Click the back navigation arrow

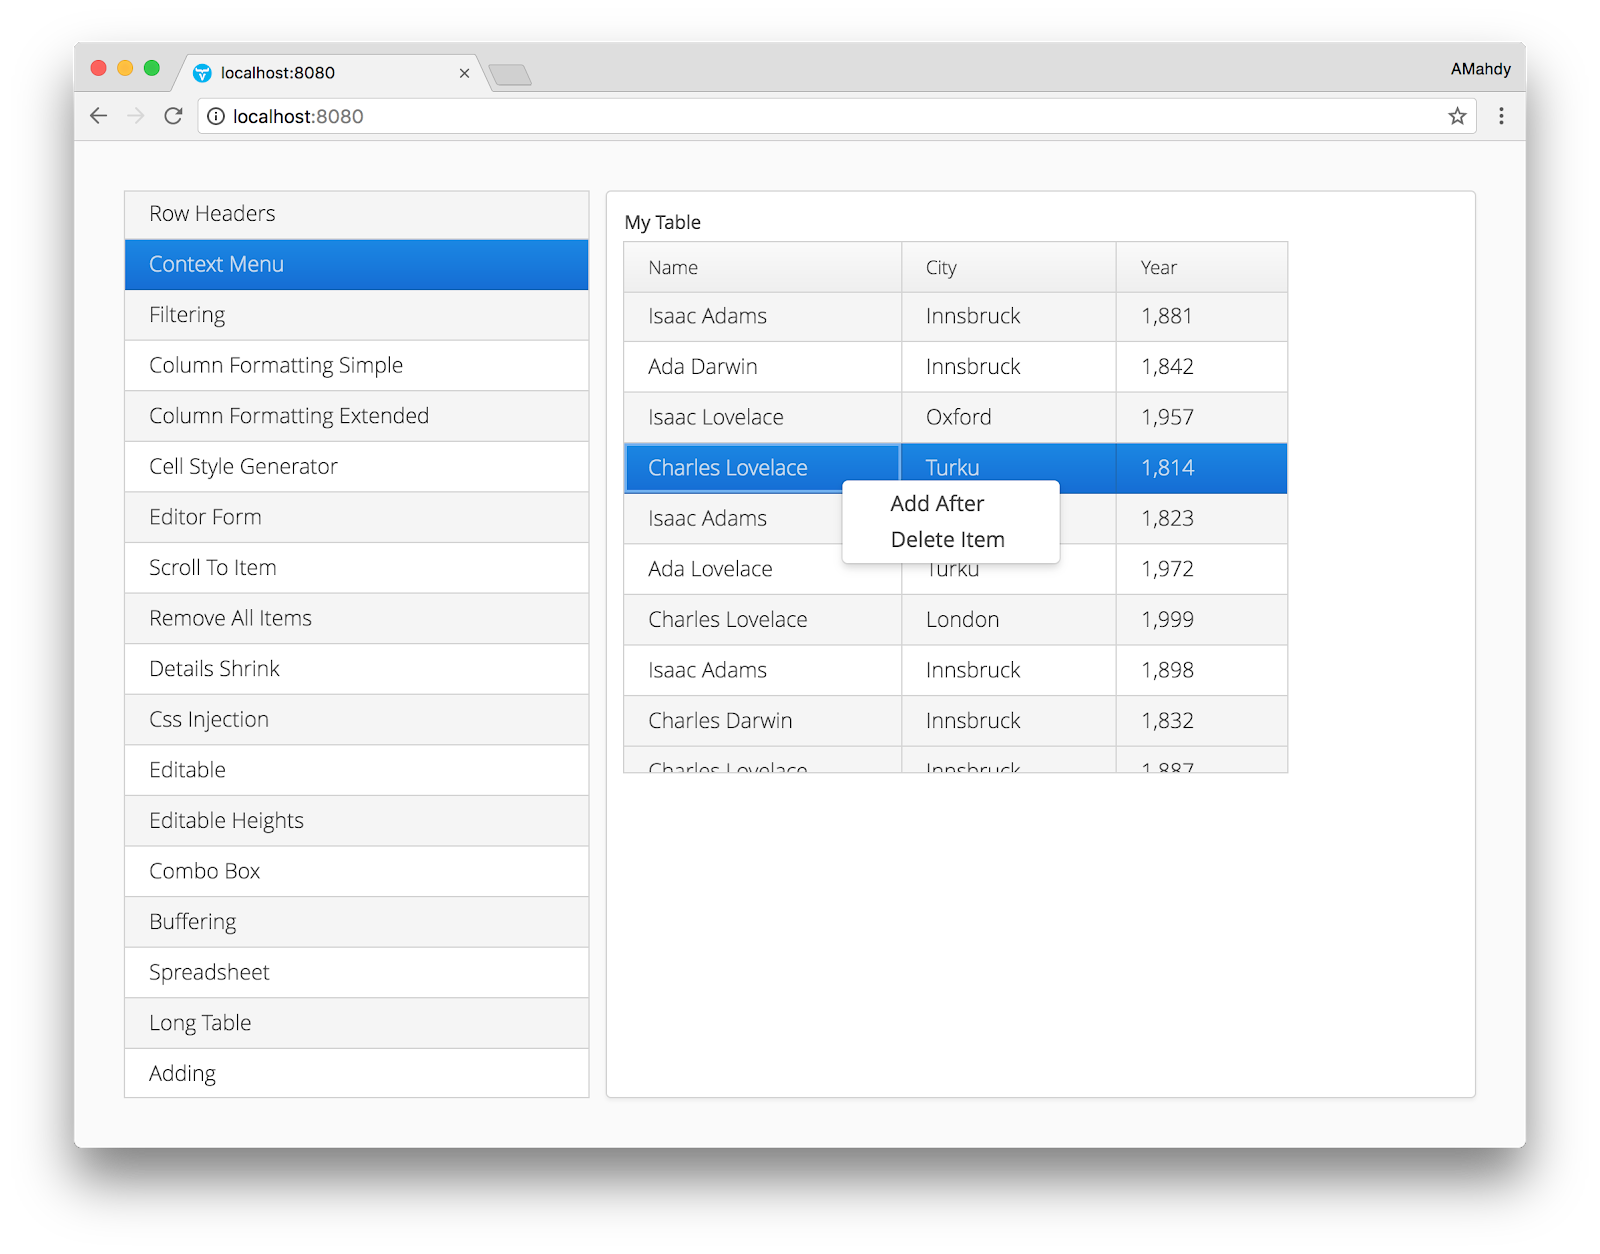click(98, 116)
